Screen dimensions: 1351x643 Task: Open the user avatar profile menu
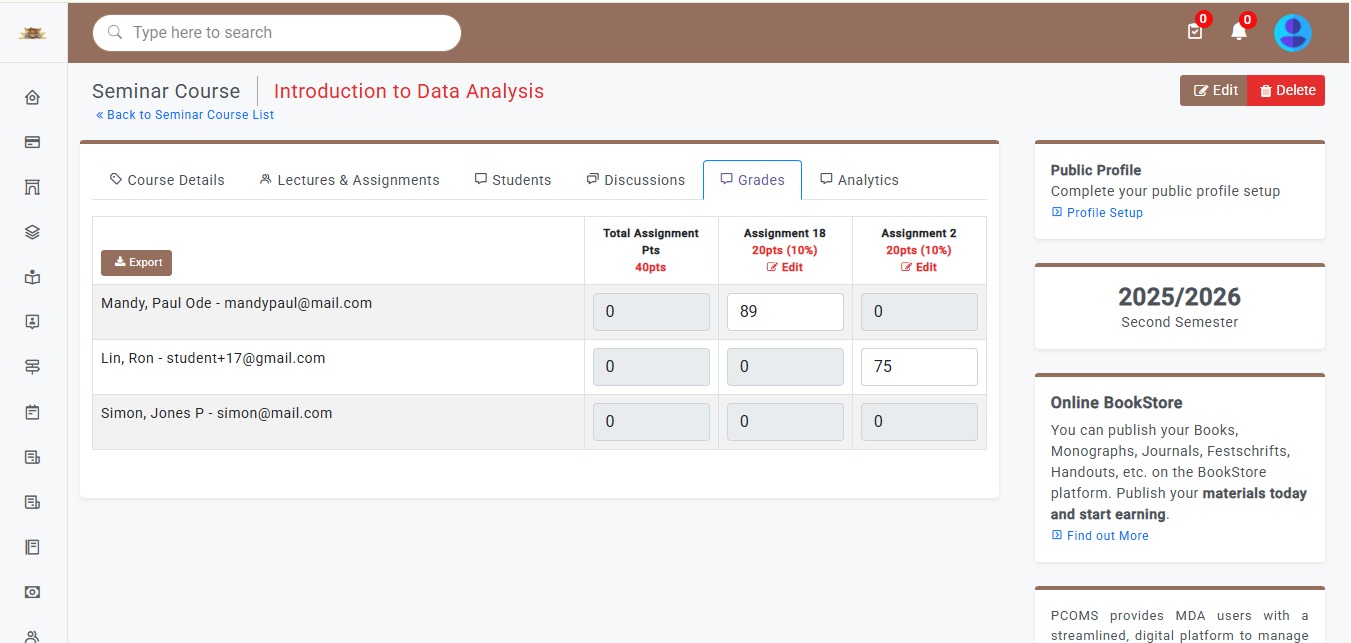click(x=1292, y=33)
